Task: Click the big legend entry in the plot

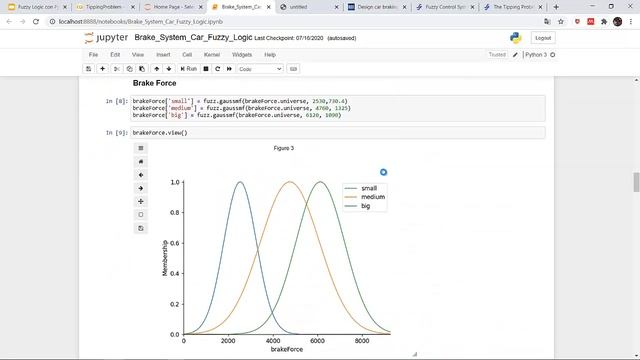Action: coord(358,206)
